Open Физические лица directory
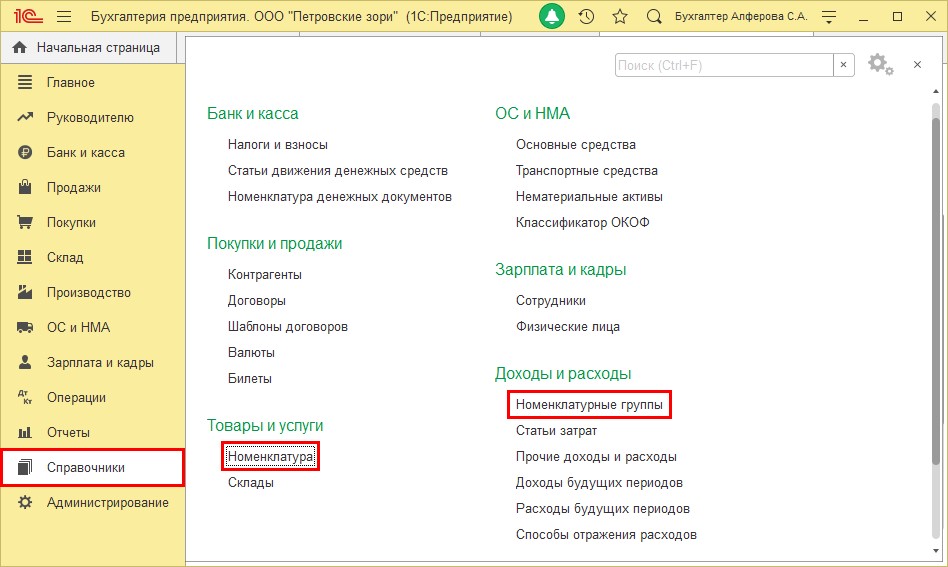Image resolution: width=948 pixels, height=567 pixels. (567, 327)
